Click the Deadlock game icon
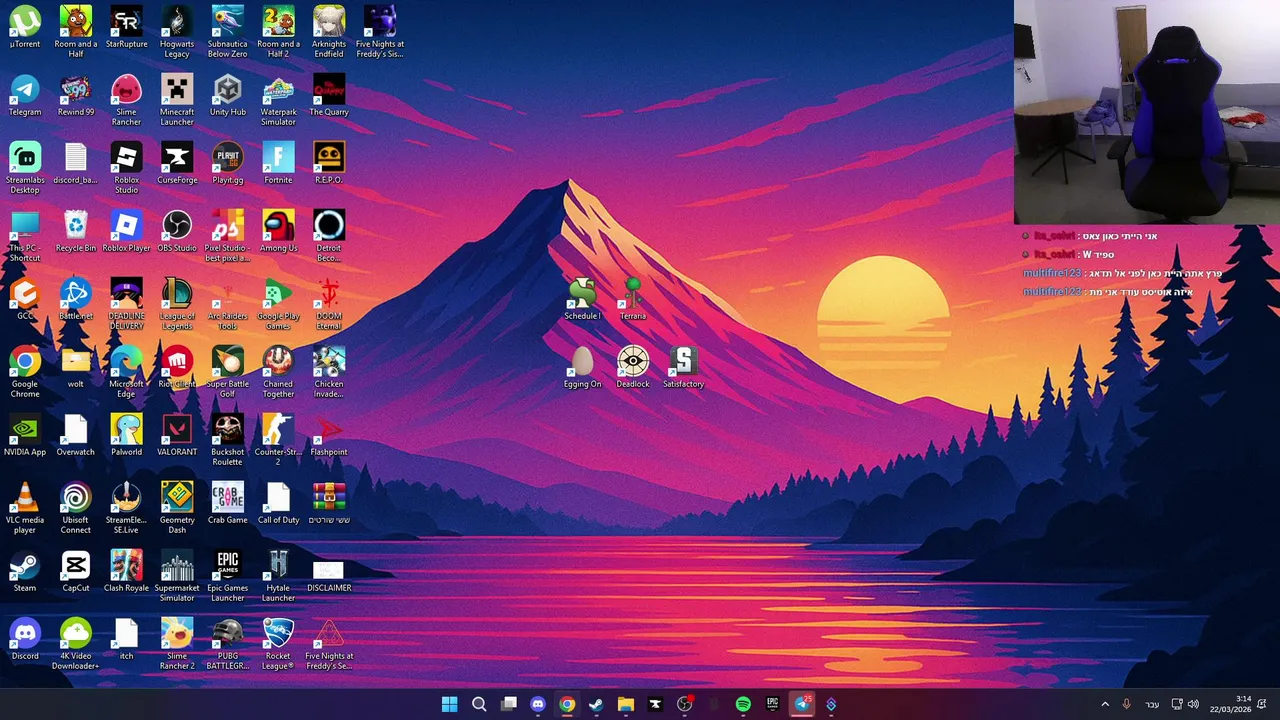This screenshot has width=1280, height=720. 633,368
